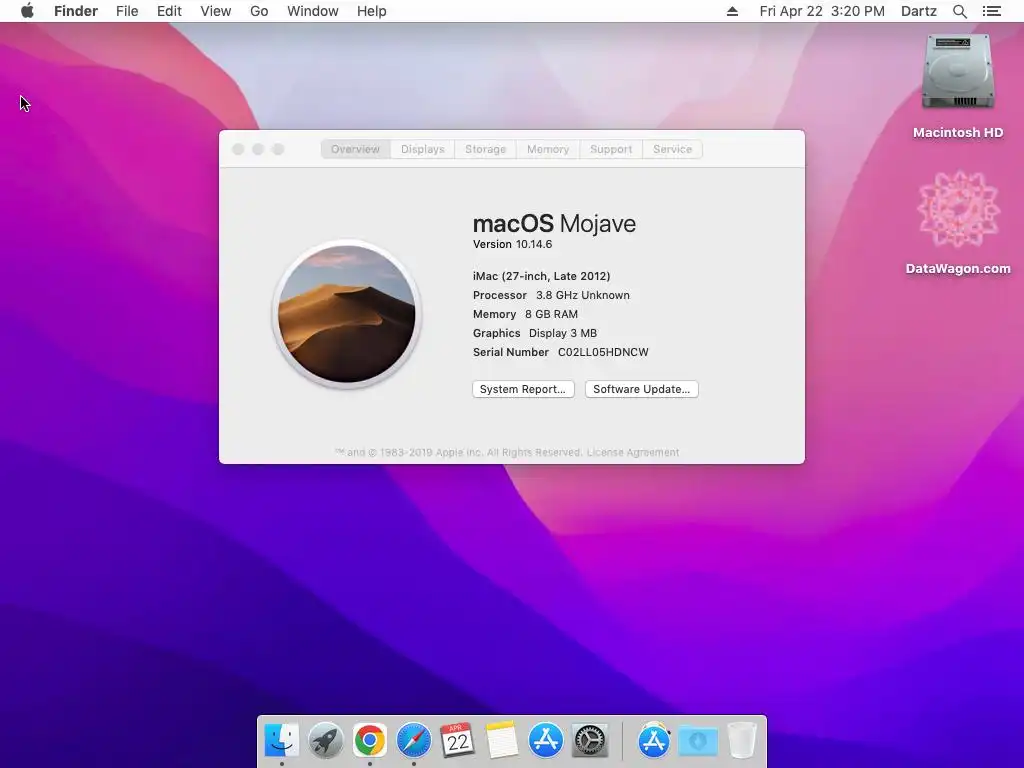Select the Overview tab
Screen dimensions: 1024x768
(x=355, y=149)
